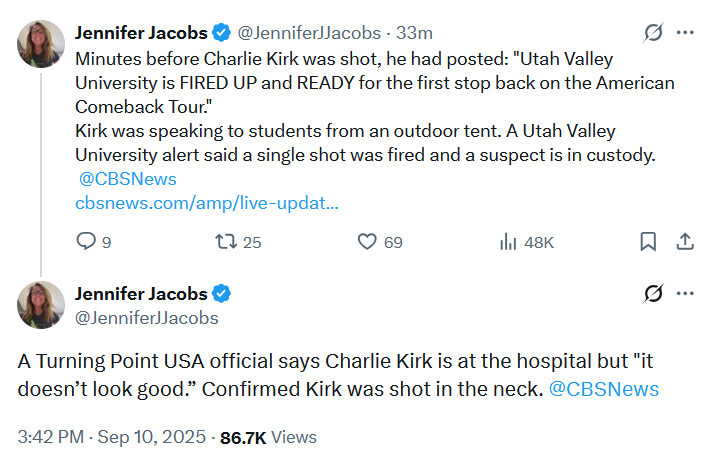Image resolution: width=708 pixels, height=463 pixels.
Task: Click the 3:42 PM Sep 10, 2025 timestamp
Action: point(110,437)
